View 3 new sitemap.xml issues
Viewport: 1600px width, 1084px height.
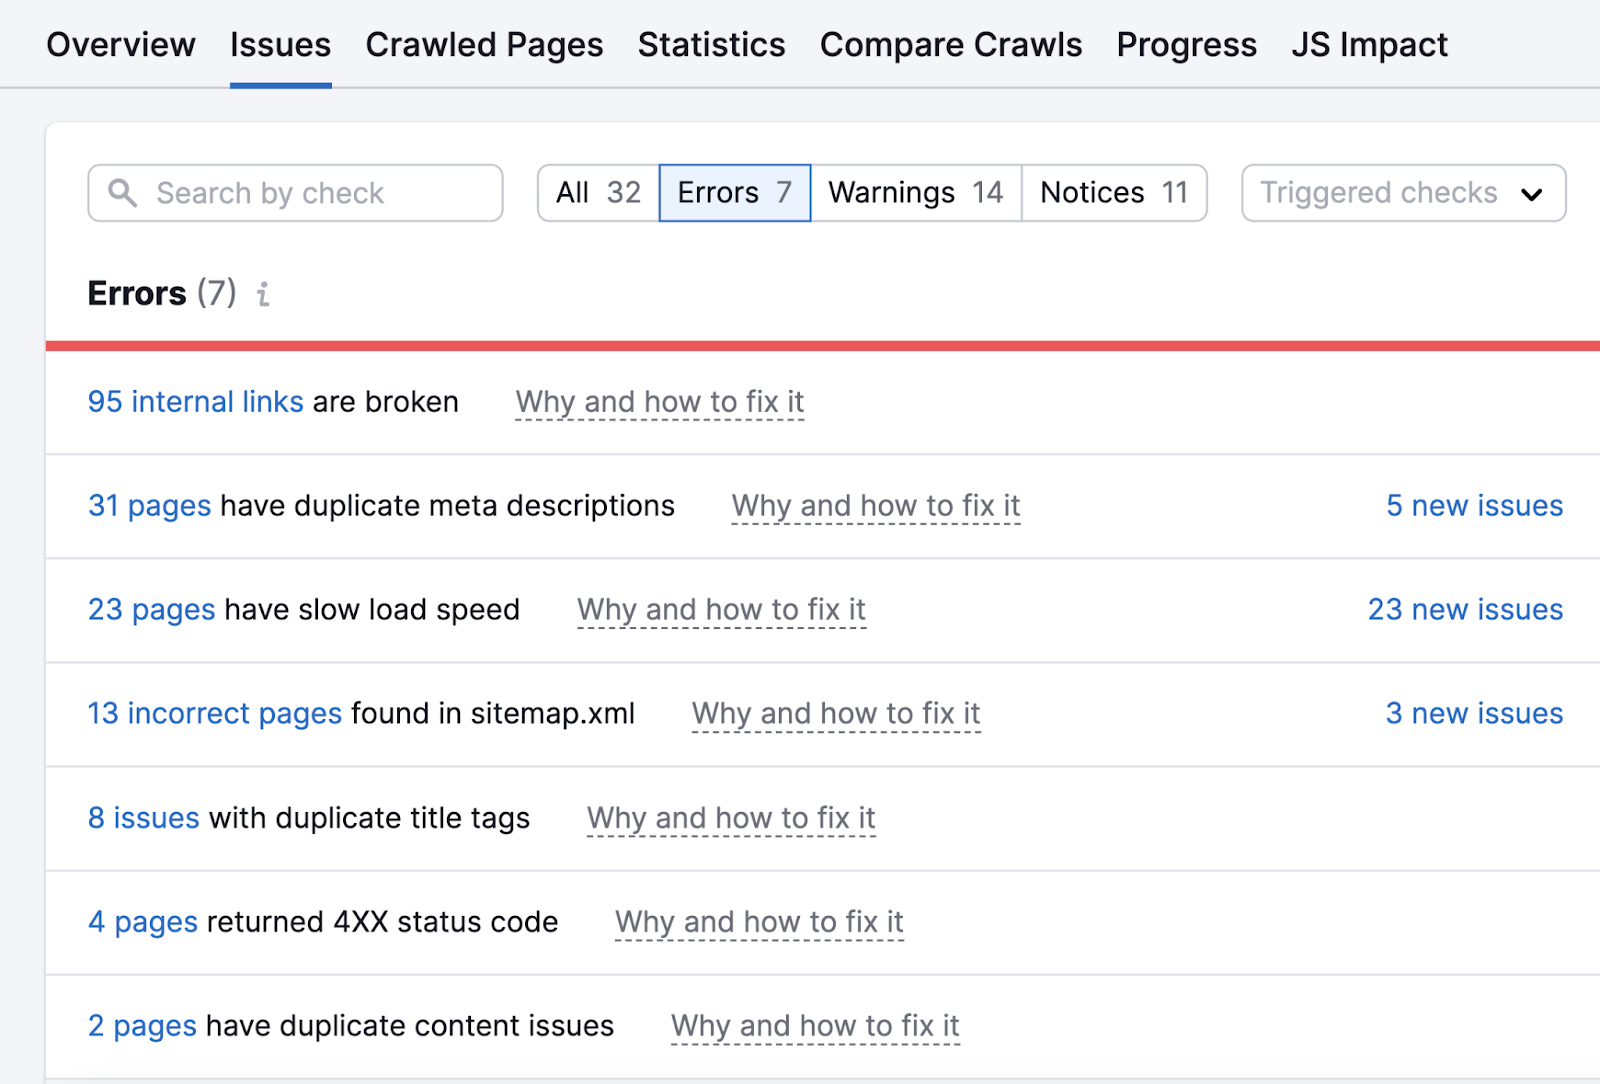(x=1474, y=713)
